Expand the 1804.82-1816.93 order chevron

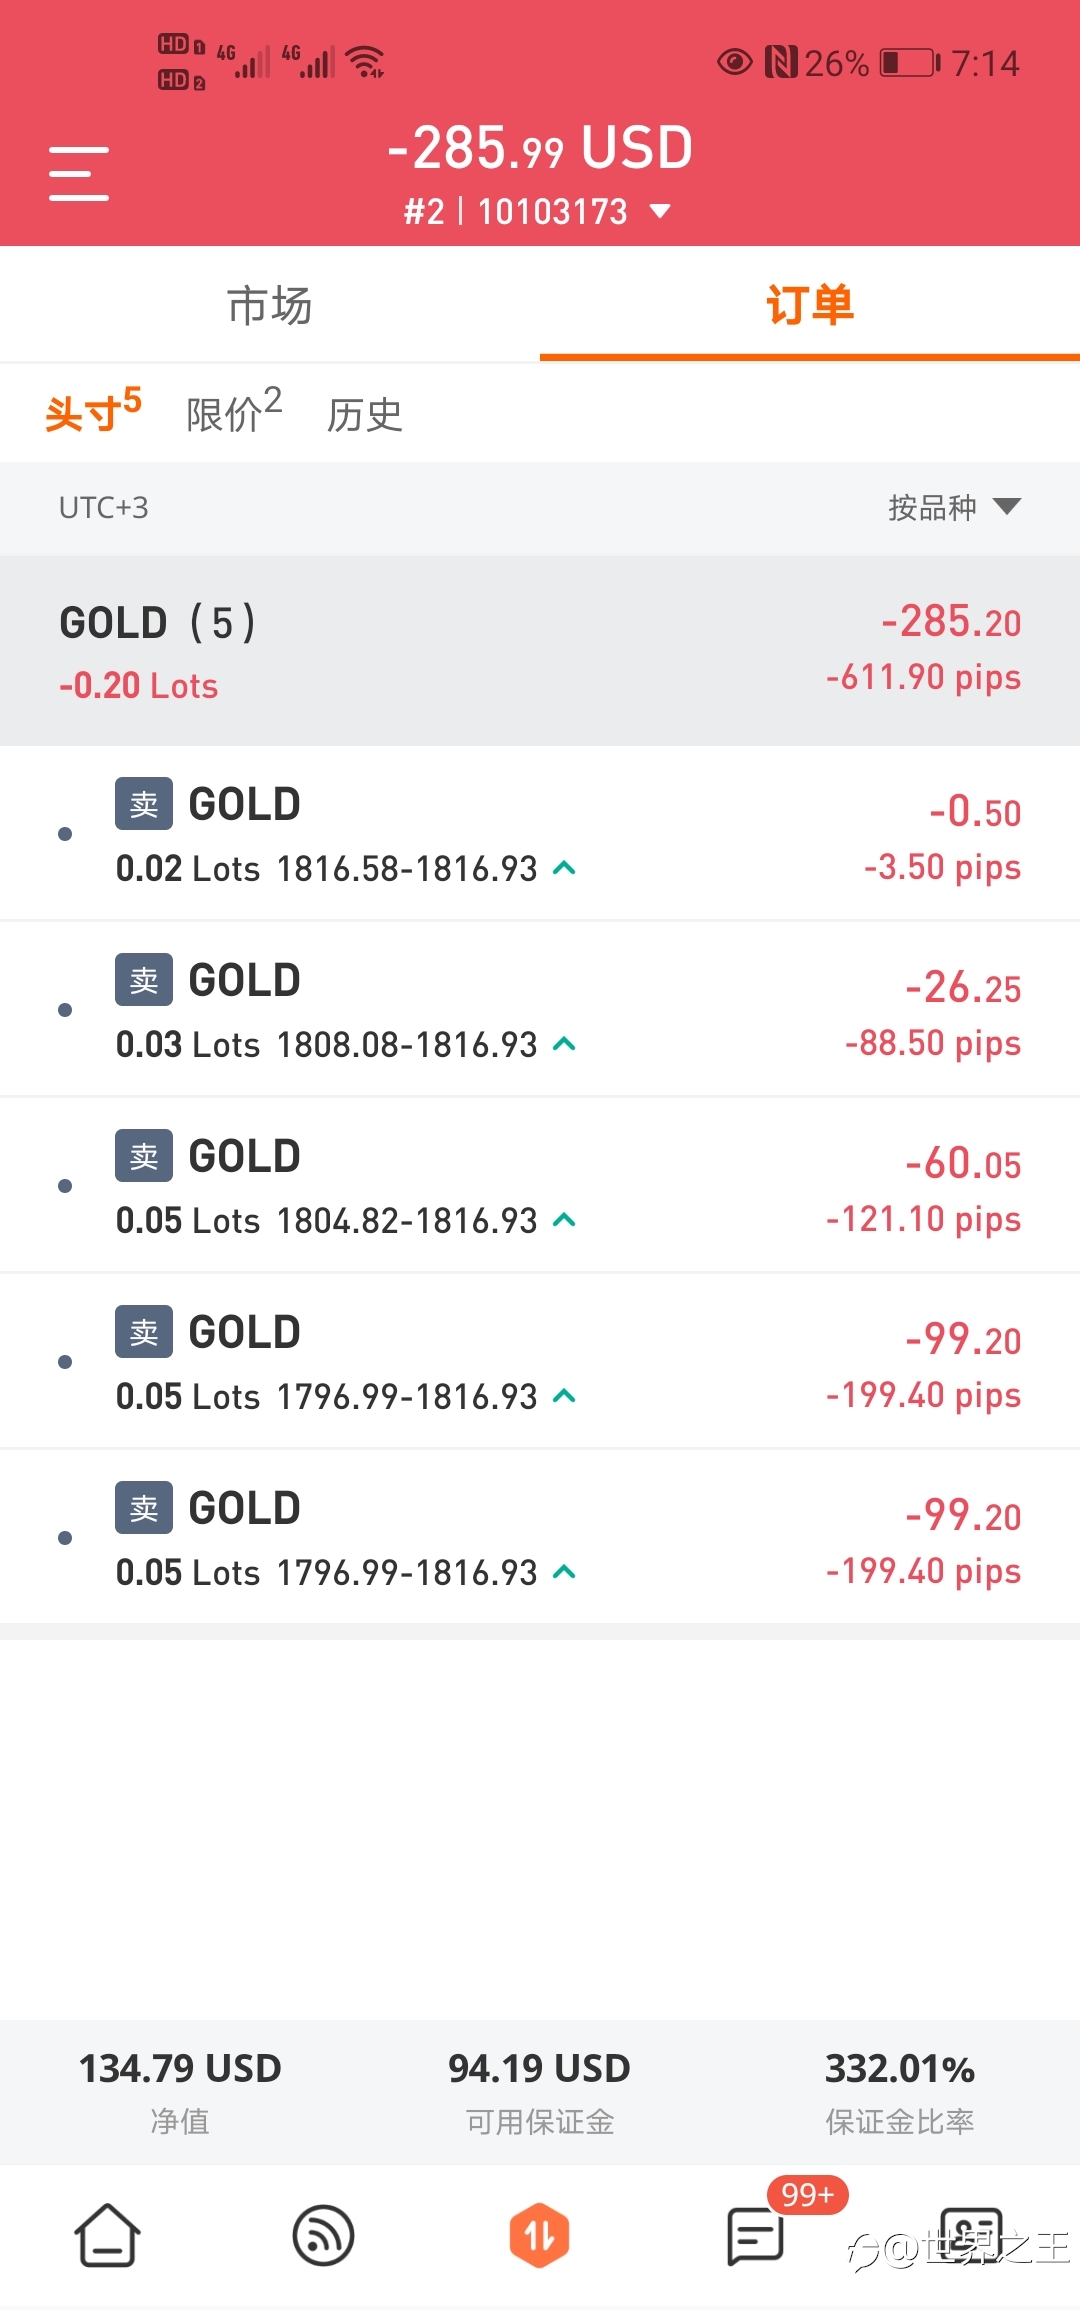564,1219
